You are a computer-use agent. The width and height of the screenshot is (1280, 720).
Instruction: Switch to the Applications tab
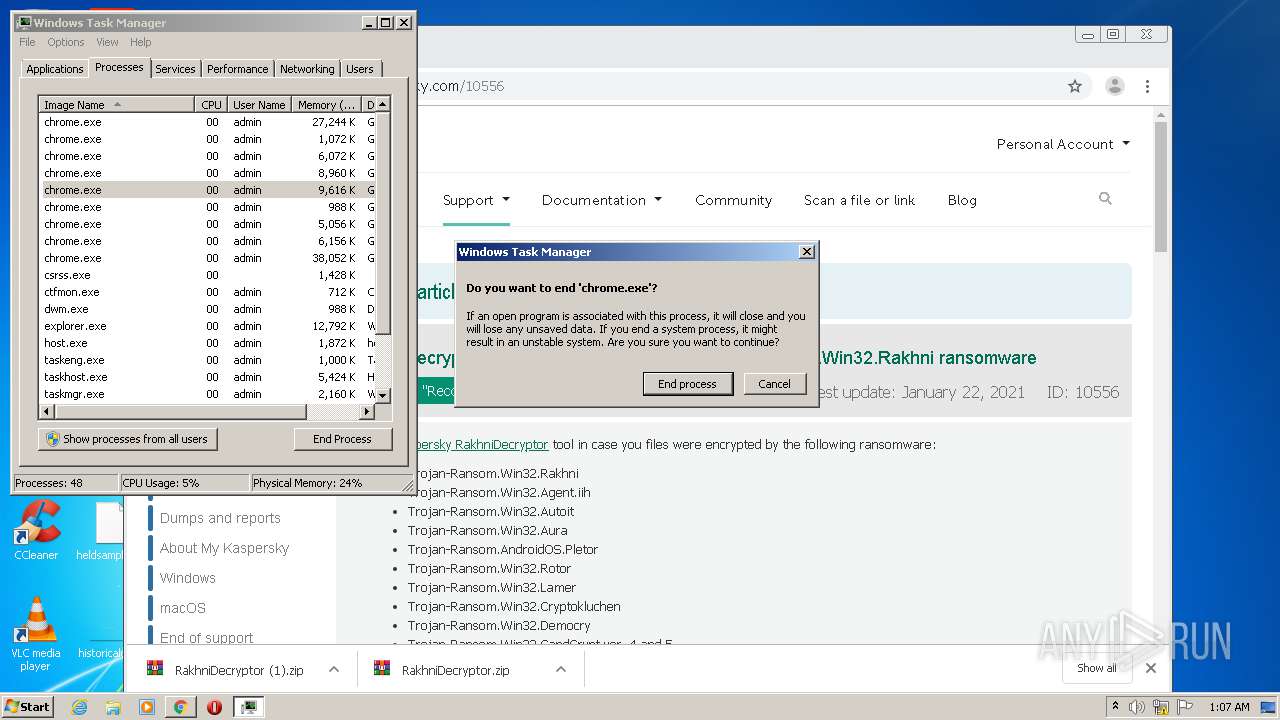[54, 69]
